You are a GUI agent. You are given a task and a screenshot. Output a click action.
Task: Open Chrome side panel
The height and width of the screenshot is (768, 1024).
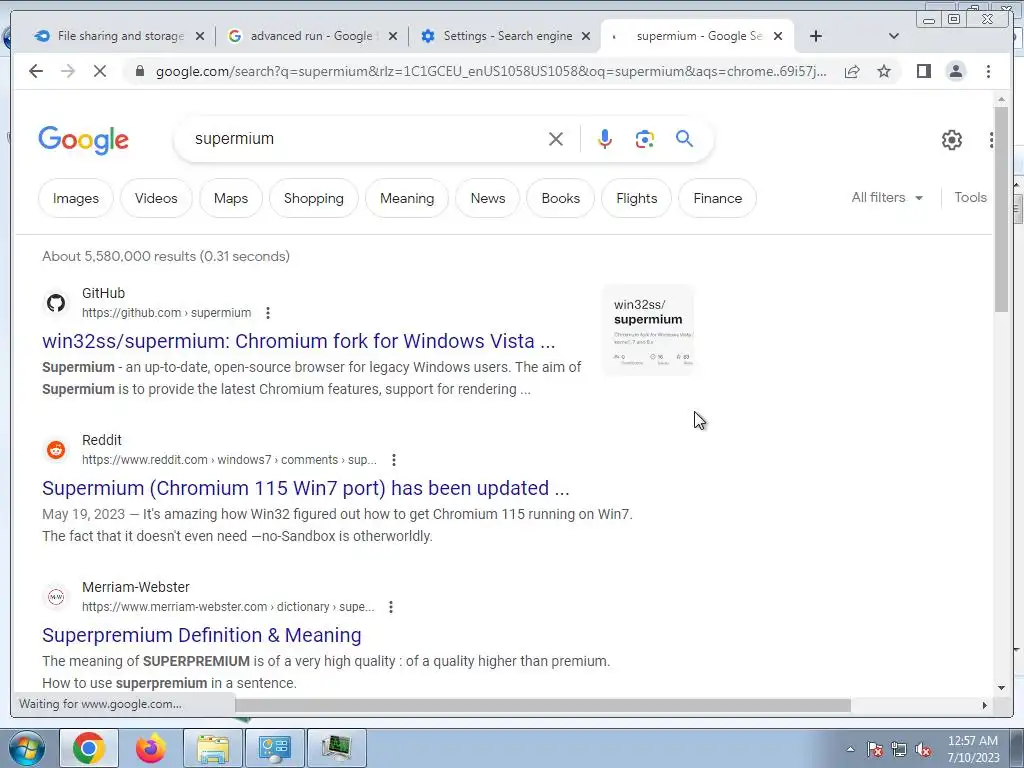(923, 71)
